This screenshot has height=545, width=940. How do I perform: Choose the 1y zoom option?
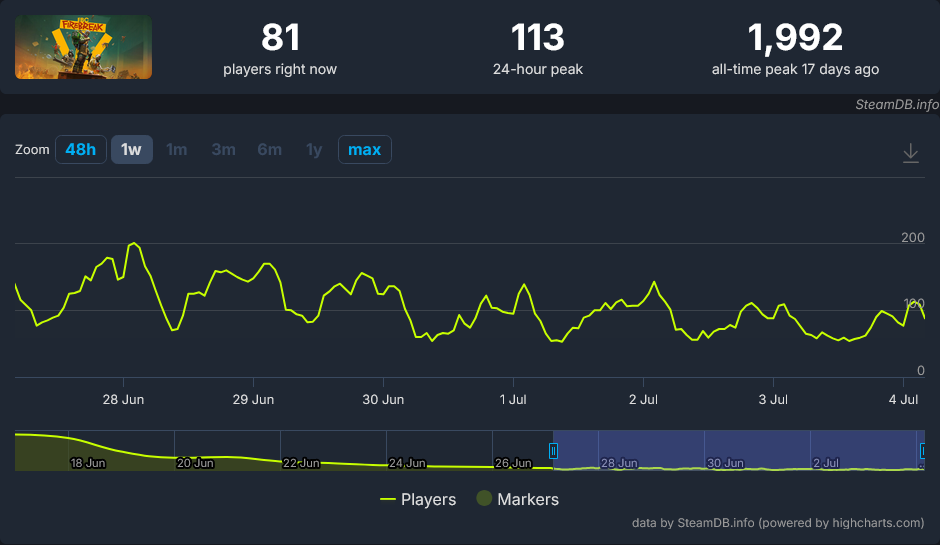[314, 149]
